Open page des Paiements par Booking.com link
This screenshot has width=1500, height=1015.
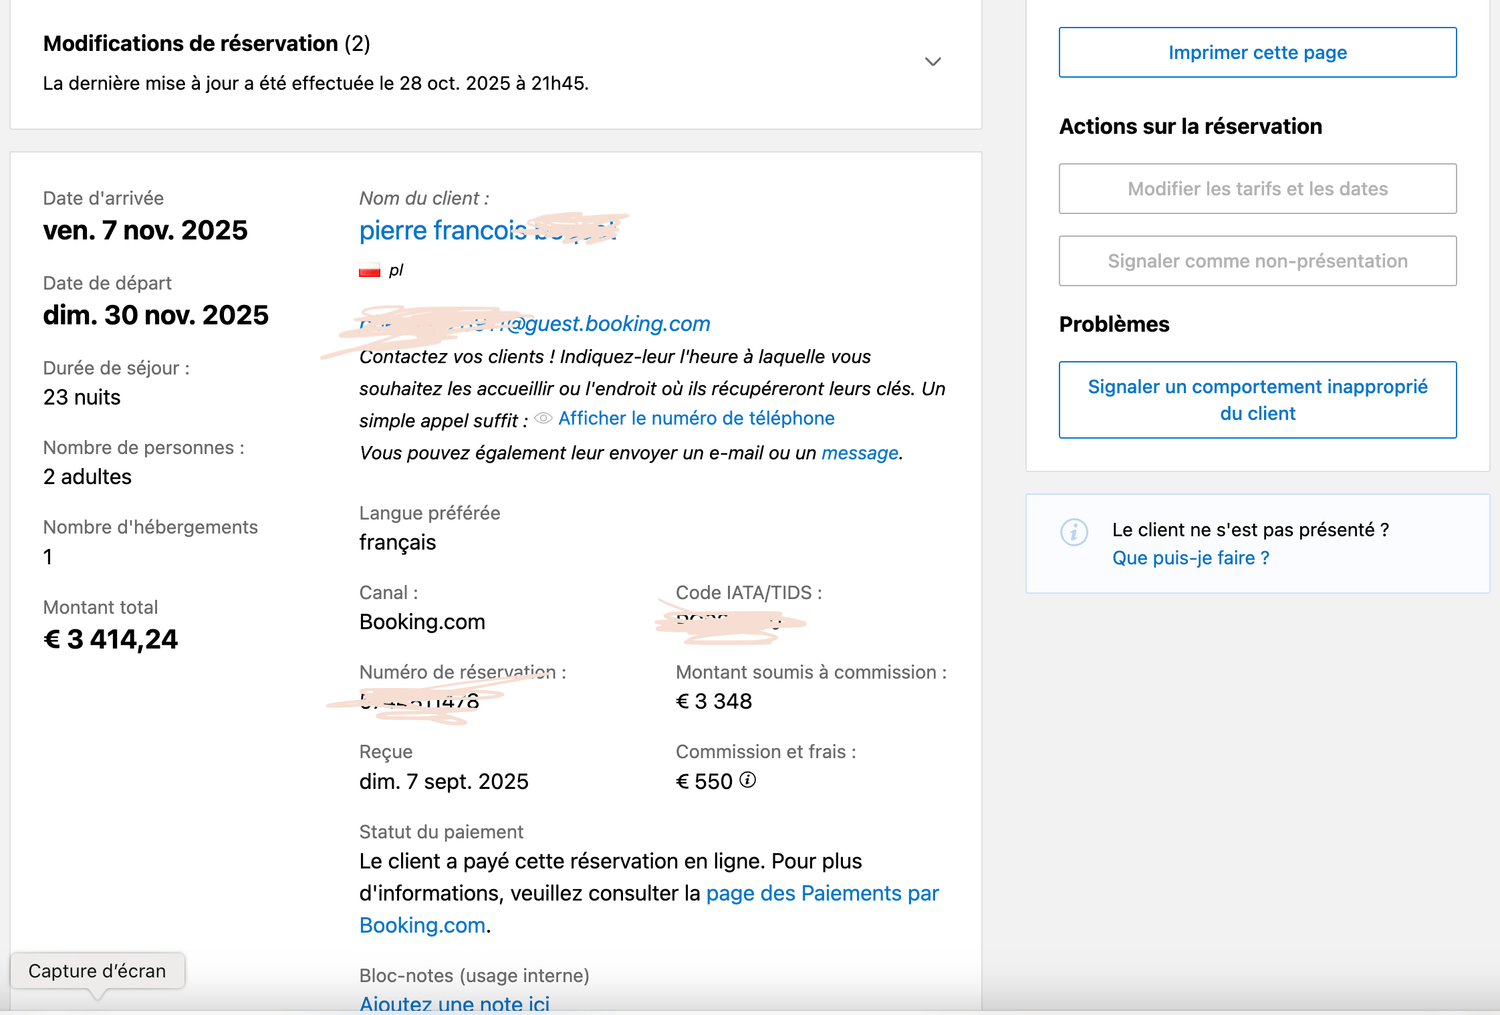coord(822,894)
